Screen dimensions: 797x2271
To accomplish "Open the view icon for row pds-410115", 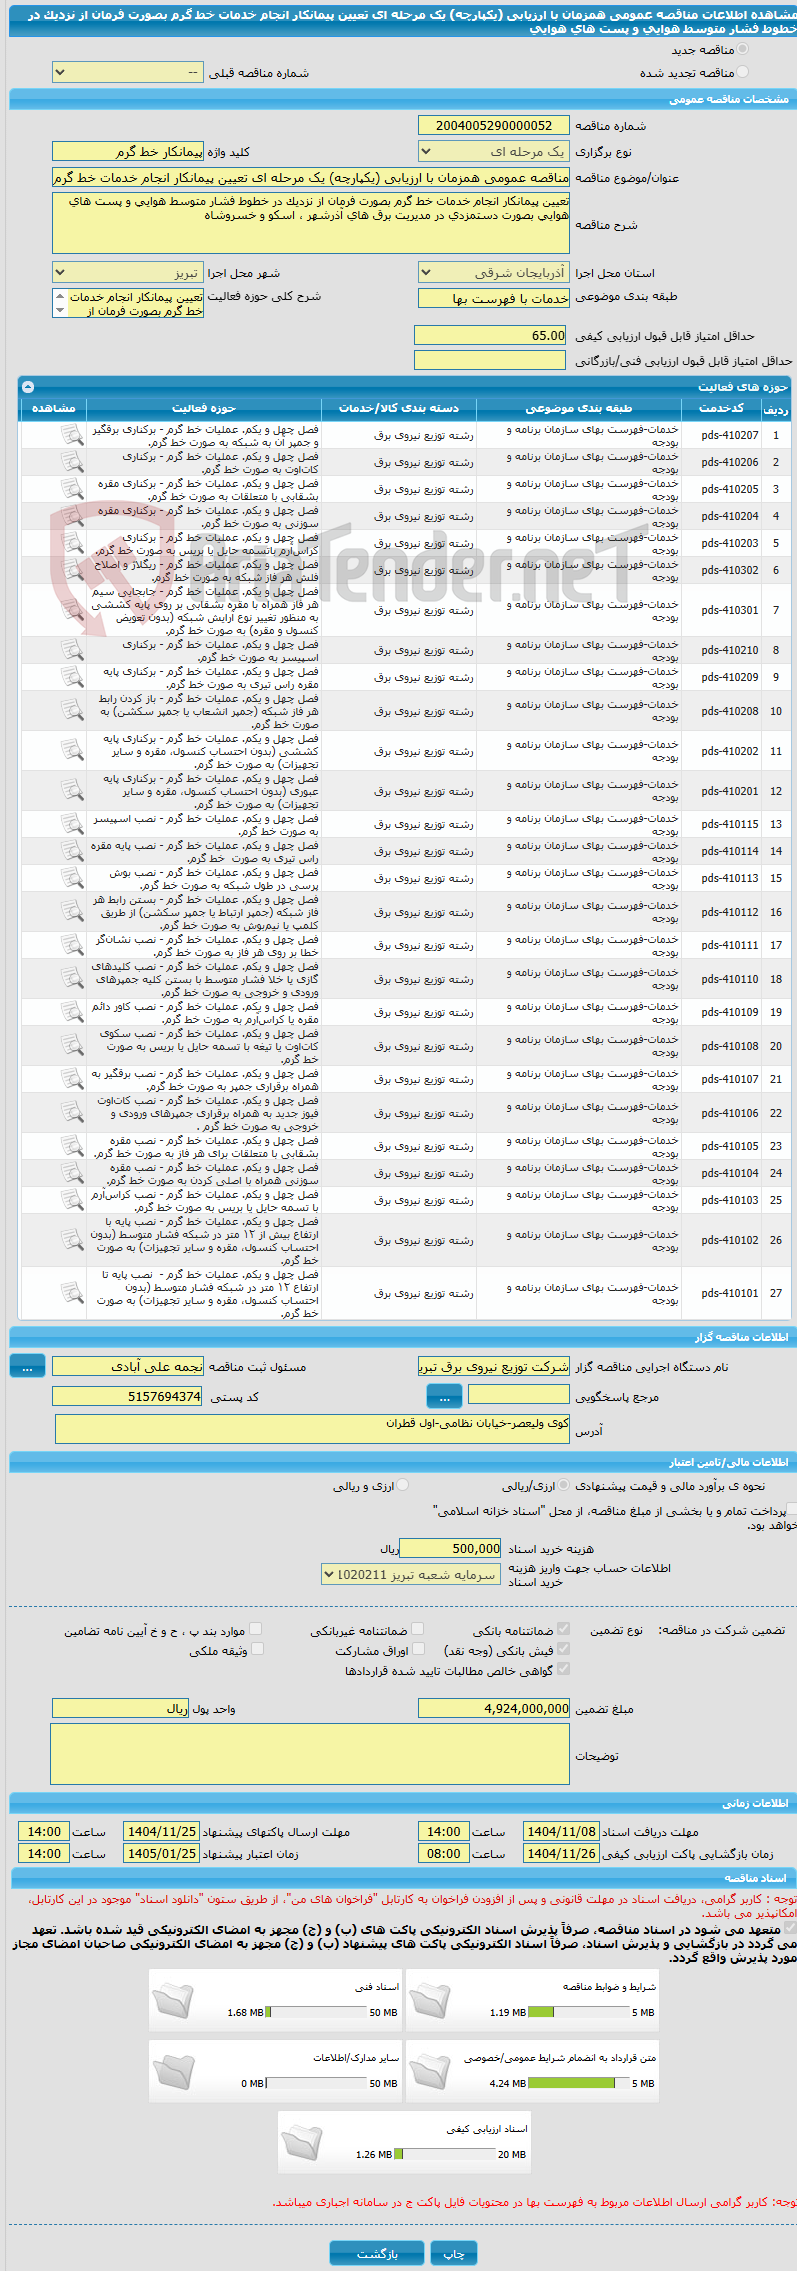I will (x=71, y=824).
